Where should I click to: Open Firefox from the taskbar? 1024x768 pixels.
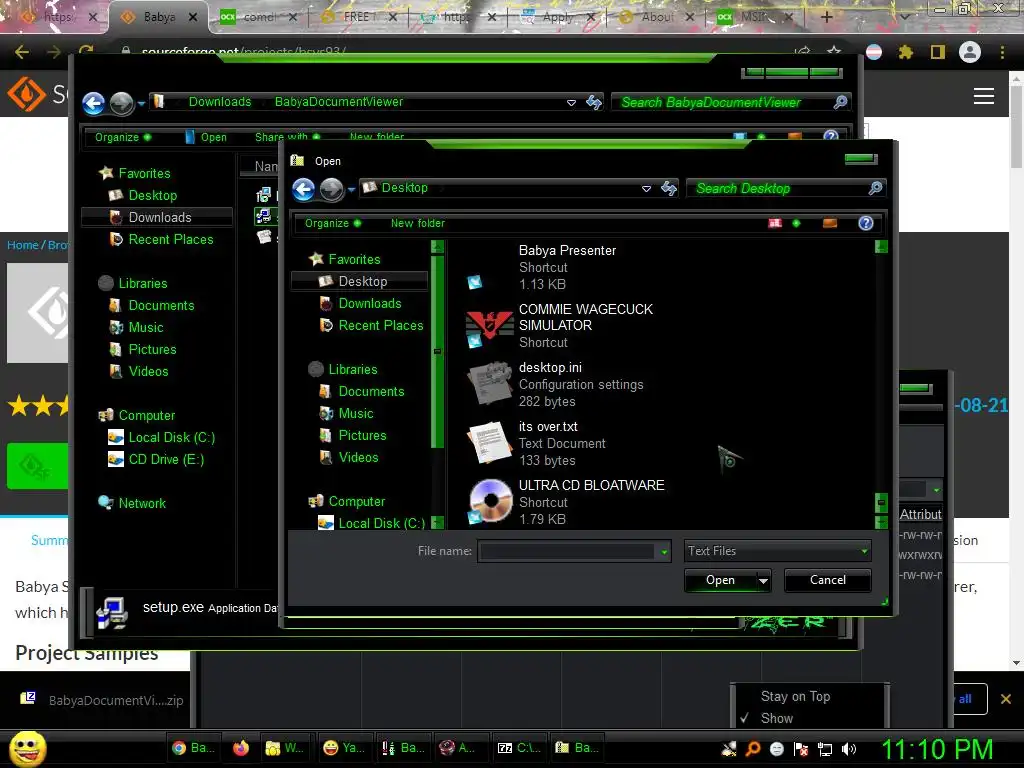pos(241,748)
